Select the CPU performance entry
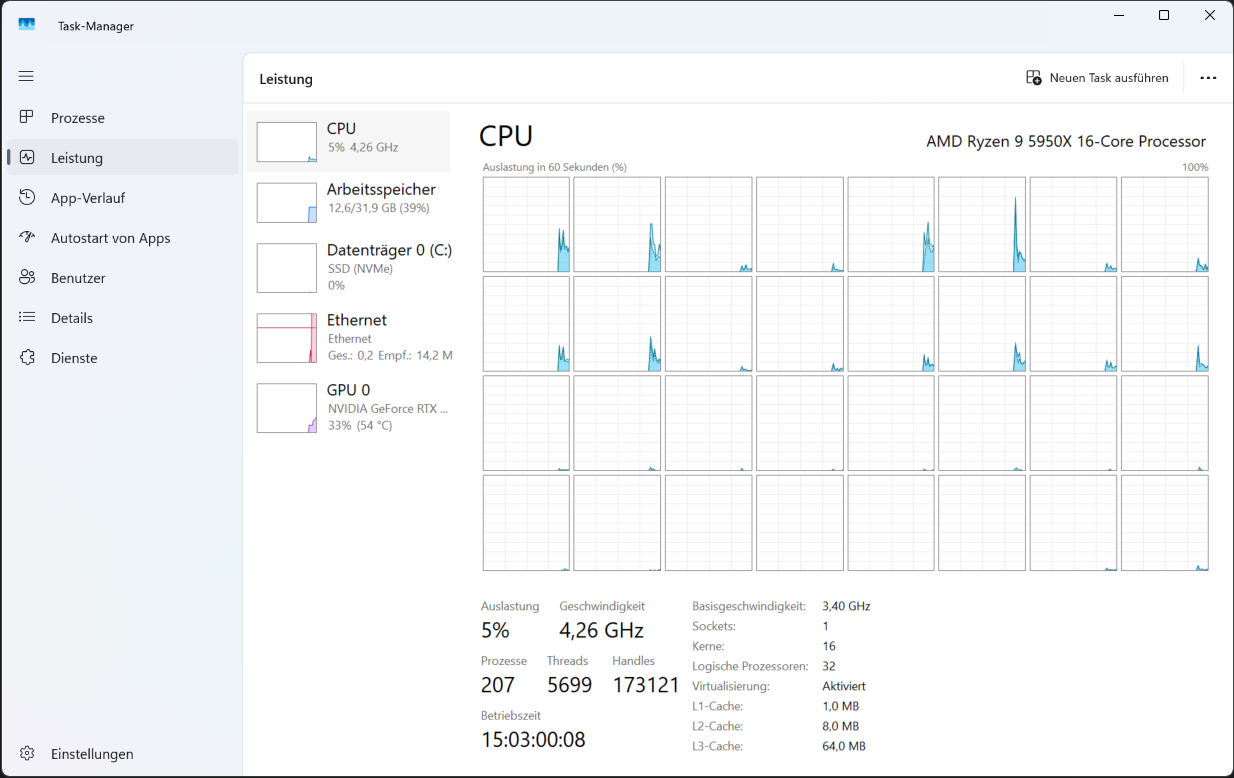The image size is (1234, 778). (348, 141)
